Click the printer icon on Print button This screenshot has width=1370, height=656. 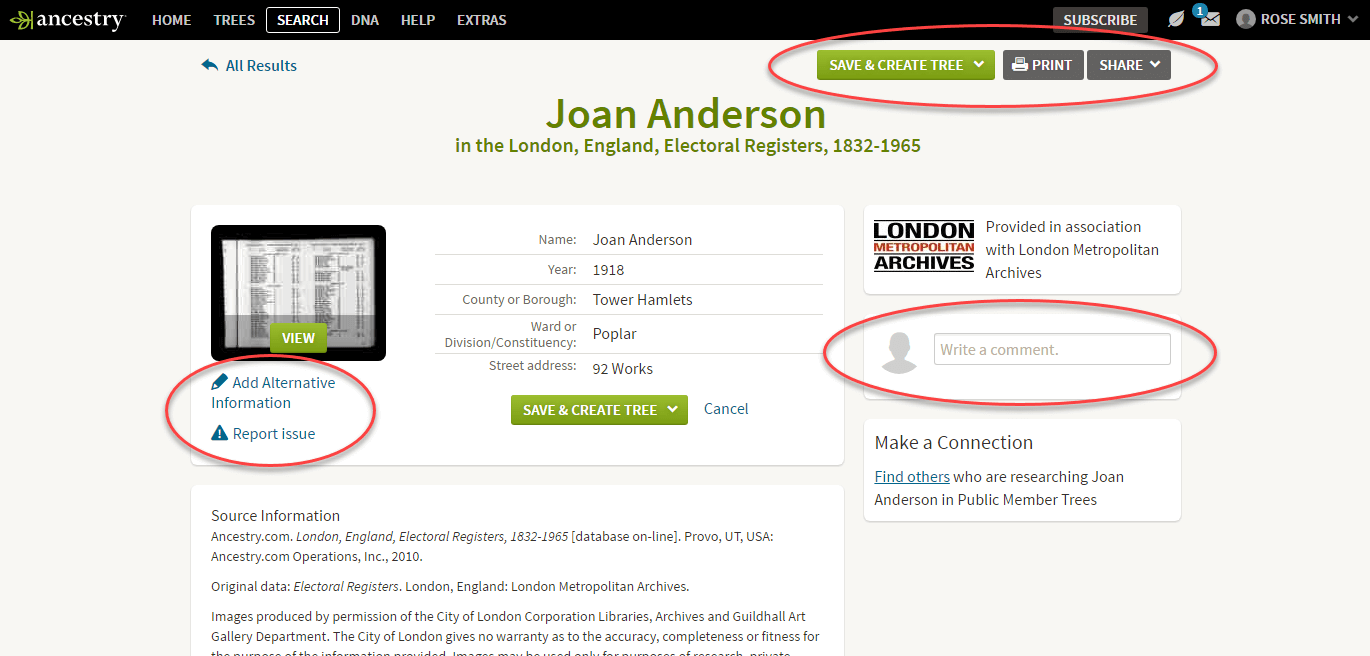point(1020,65)
